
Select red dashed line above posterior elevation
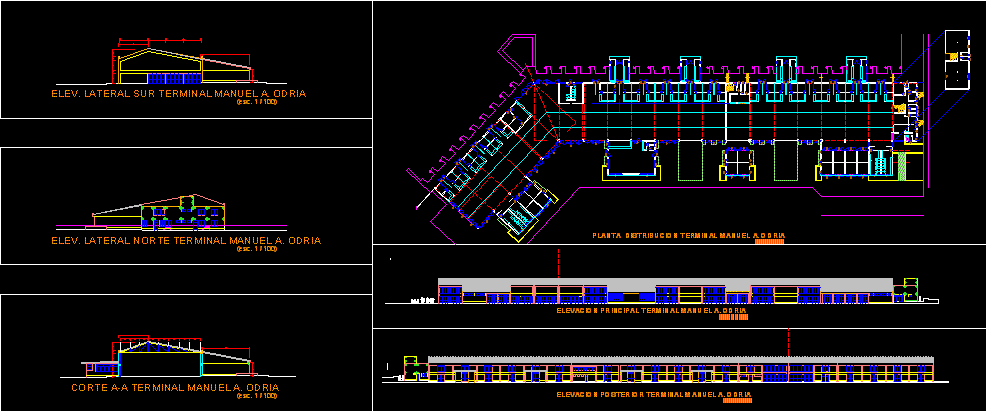[x=788, y=341]
